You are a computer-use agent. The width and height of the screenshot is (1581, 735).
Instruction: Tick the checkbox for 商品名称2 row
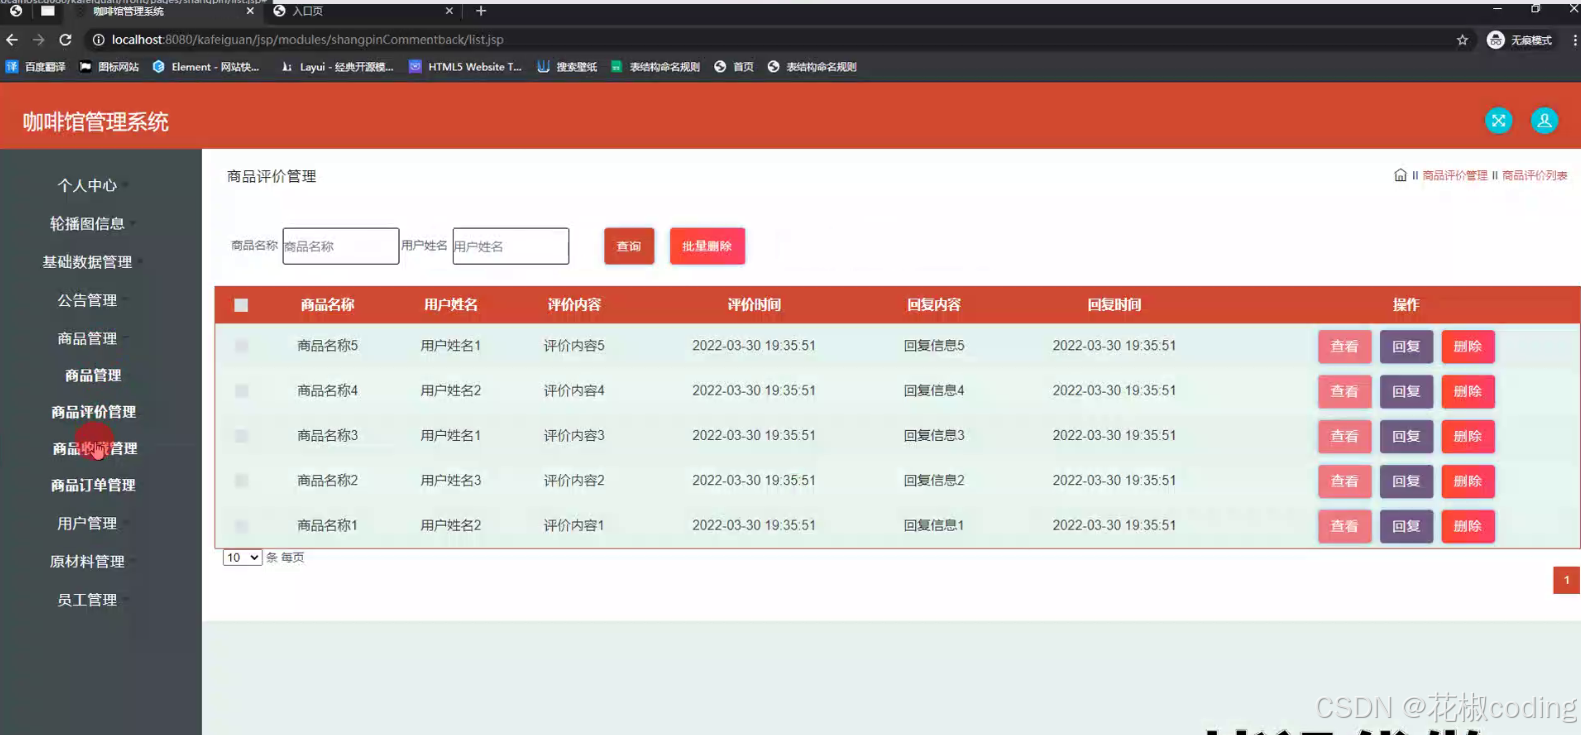click(241, 481)
